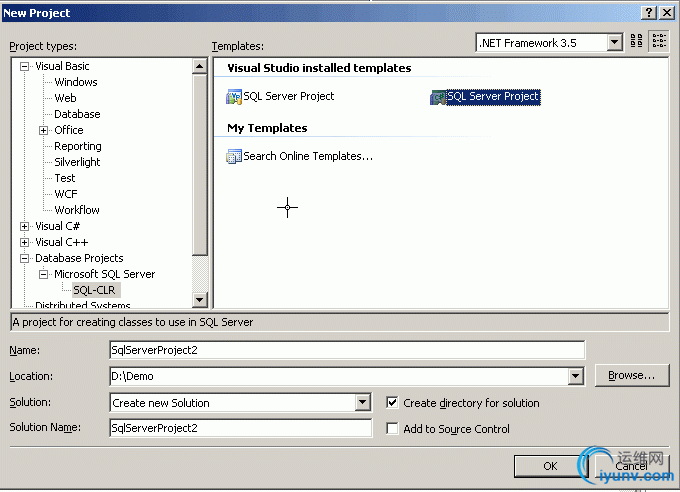Expand the Office tree node
Viewport: 680px width, 492px height.
[x=43, y=130]
